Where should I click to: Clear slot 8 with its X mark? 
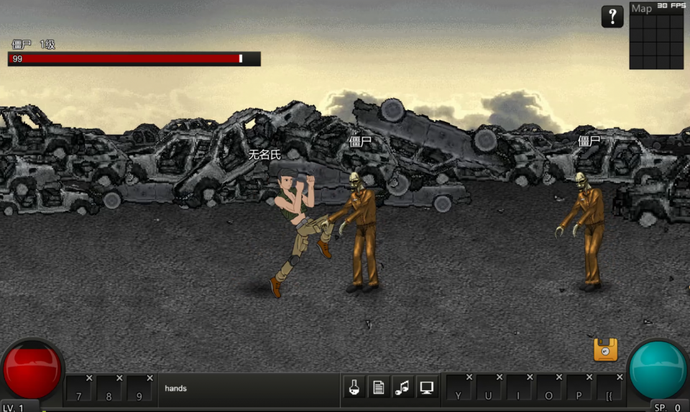point(119,378)
